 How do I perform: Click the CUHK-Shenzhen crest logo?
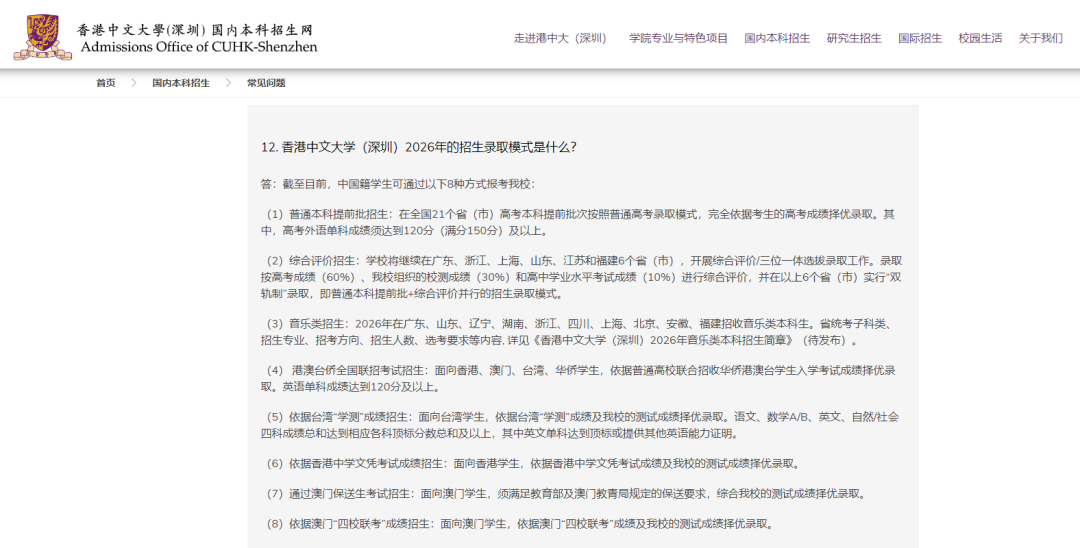pyautogui.click(x=43, y=38)
